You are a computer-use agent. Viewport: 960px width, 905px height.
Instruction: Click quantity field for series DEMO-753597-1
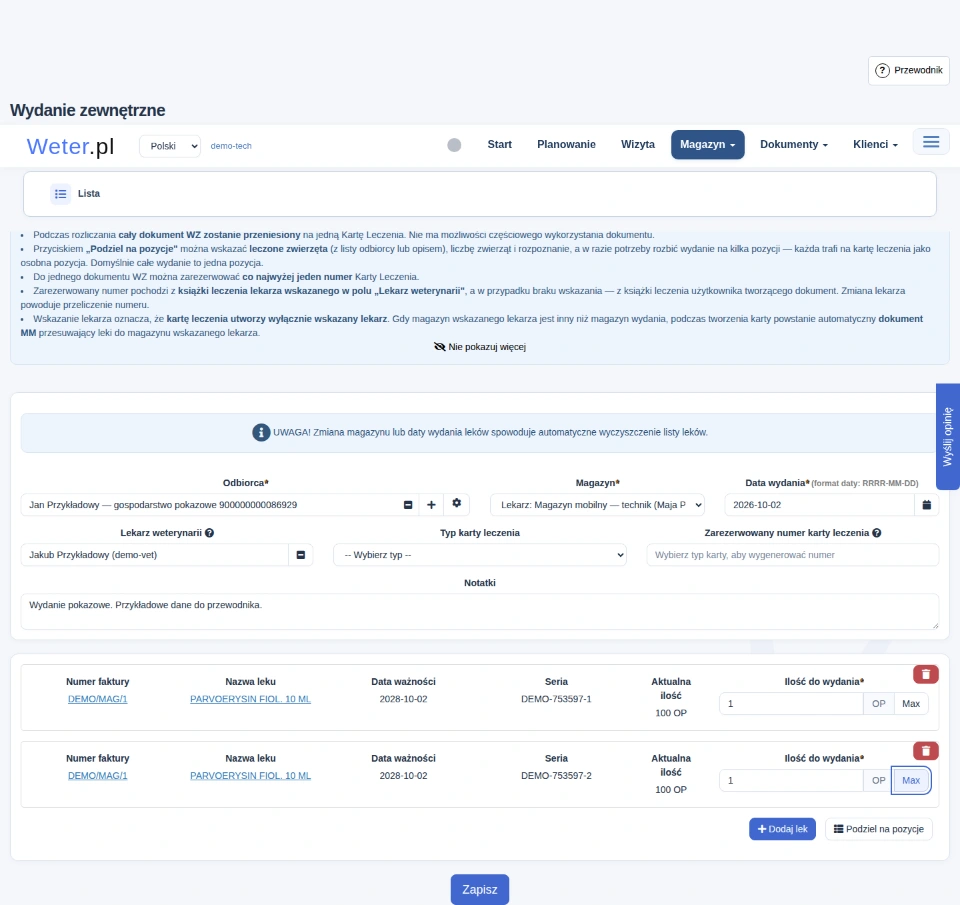coord(792,704)
